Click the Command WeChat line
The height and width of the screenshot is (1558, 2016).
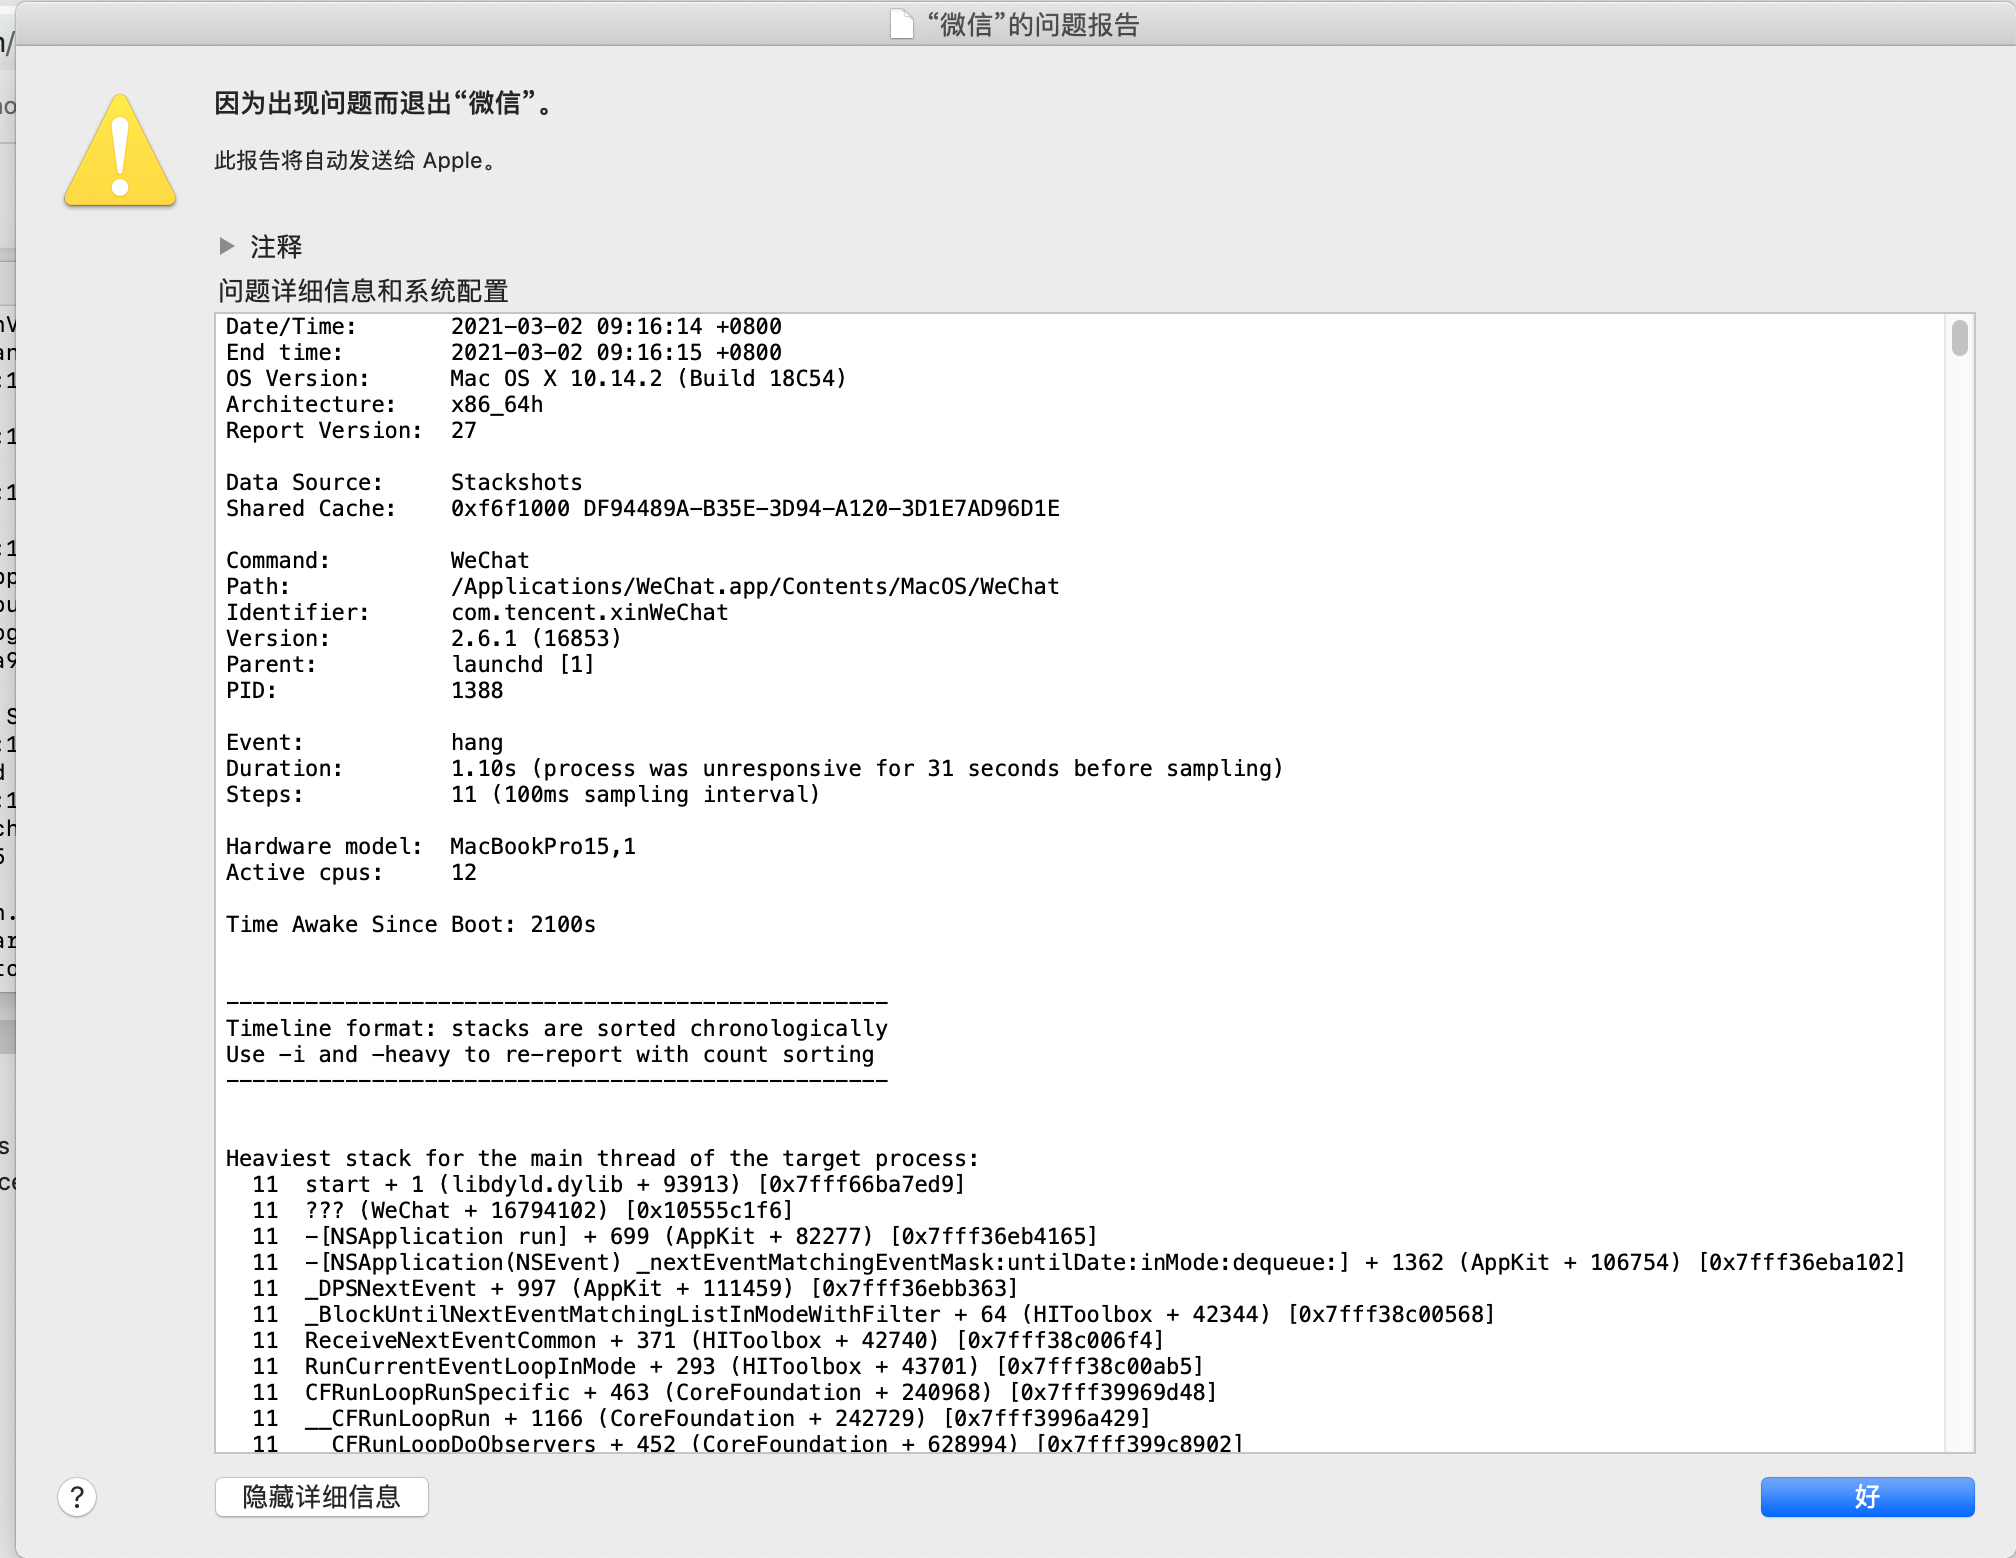378,561
